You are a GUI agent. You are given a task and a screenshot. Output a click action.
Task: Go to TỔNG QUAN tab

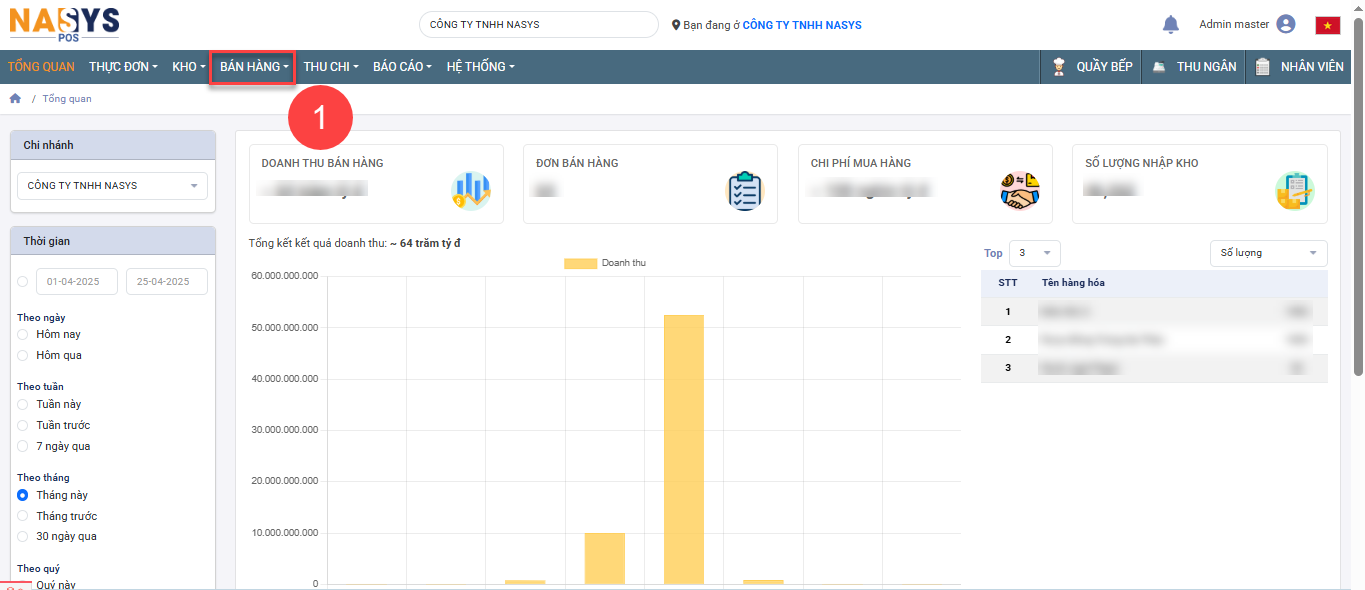pos(41,67)
